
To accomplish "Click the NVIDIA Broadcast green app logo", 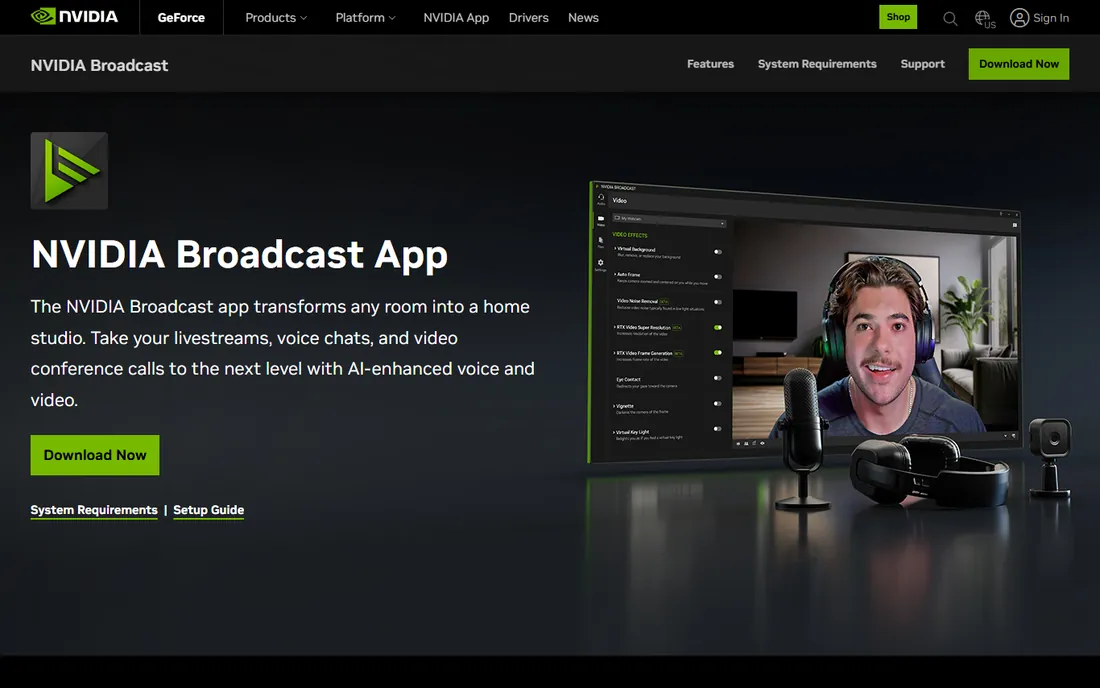I will tap(69, 170).
